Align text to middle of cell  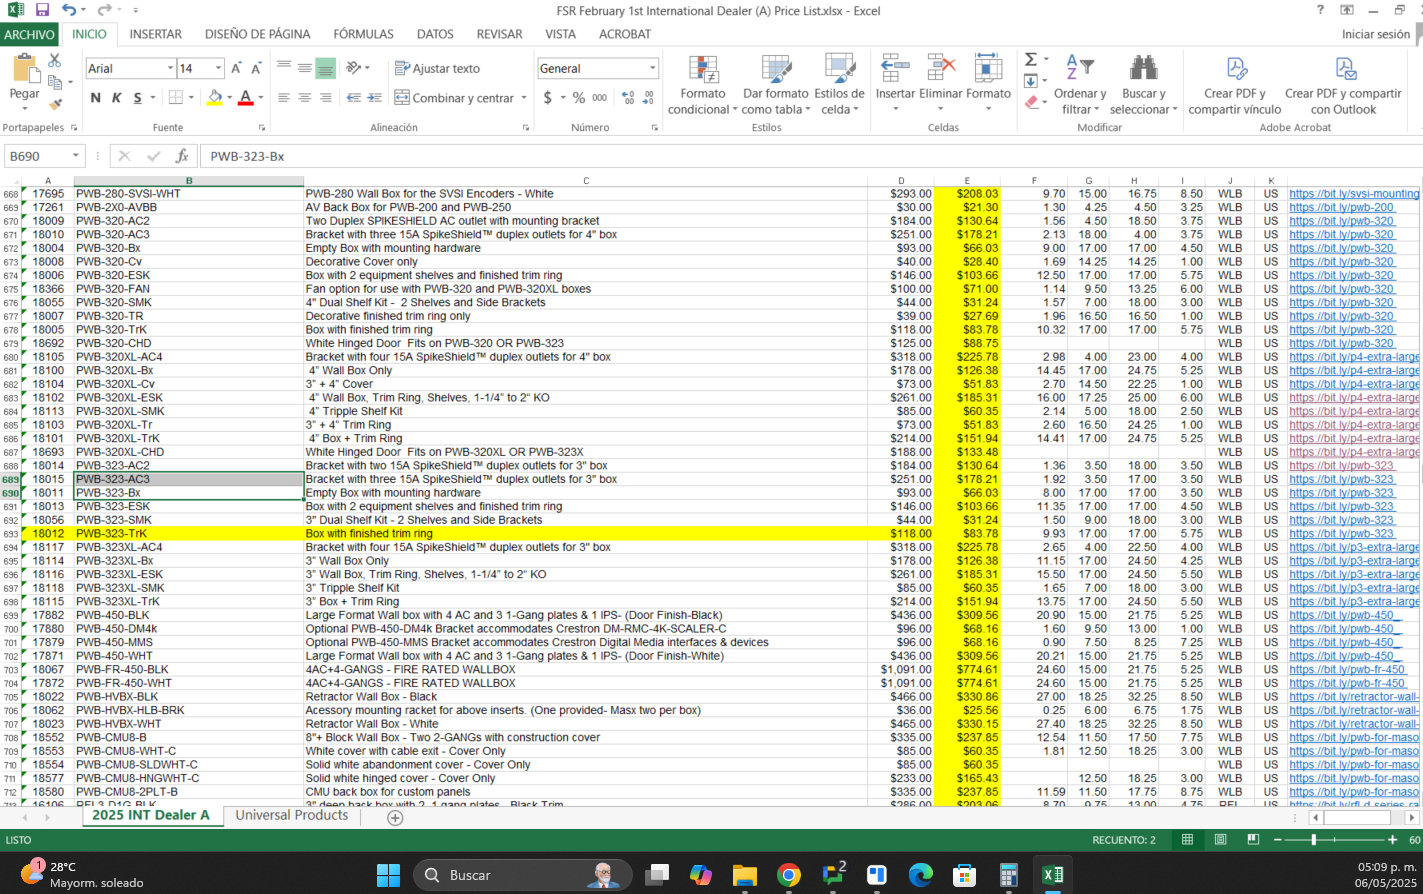(305, 68)
